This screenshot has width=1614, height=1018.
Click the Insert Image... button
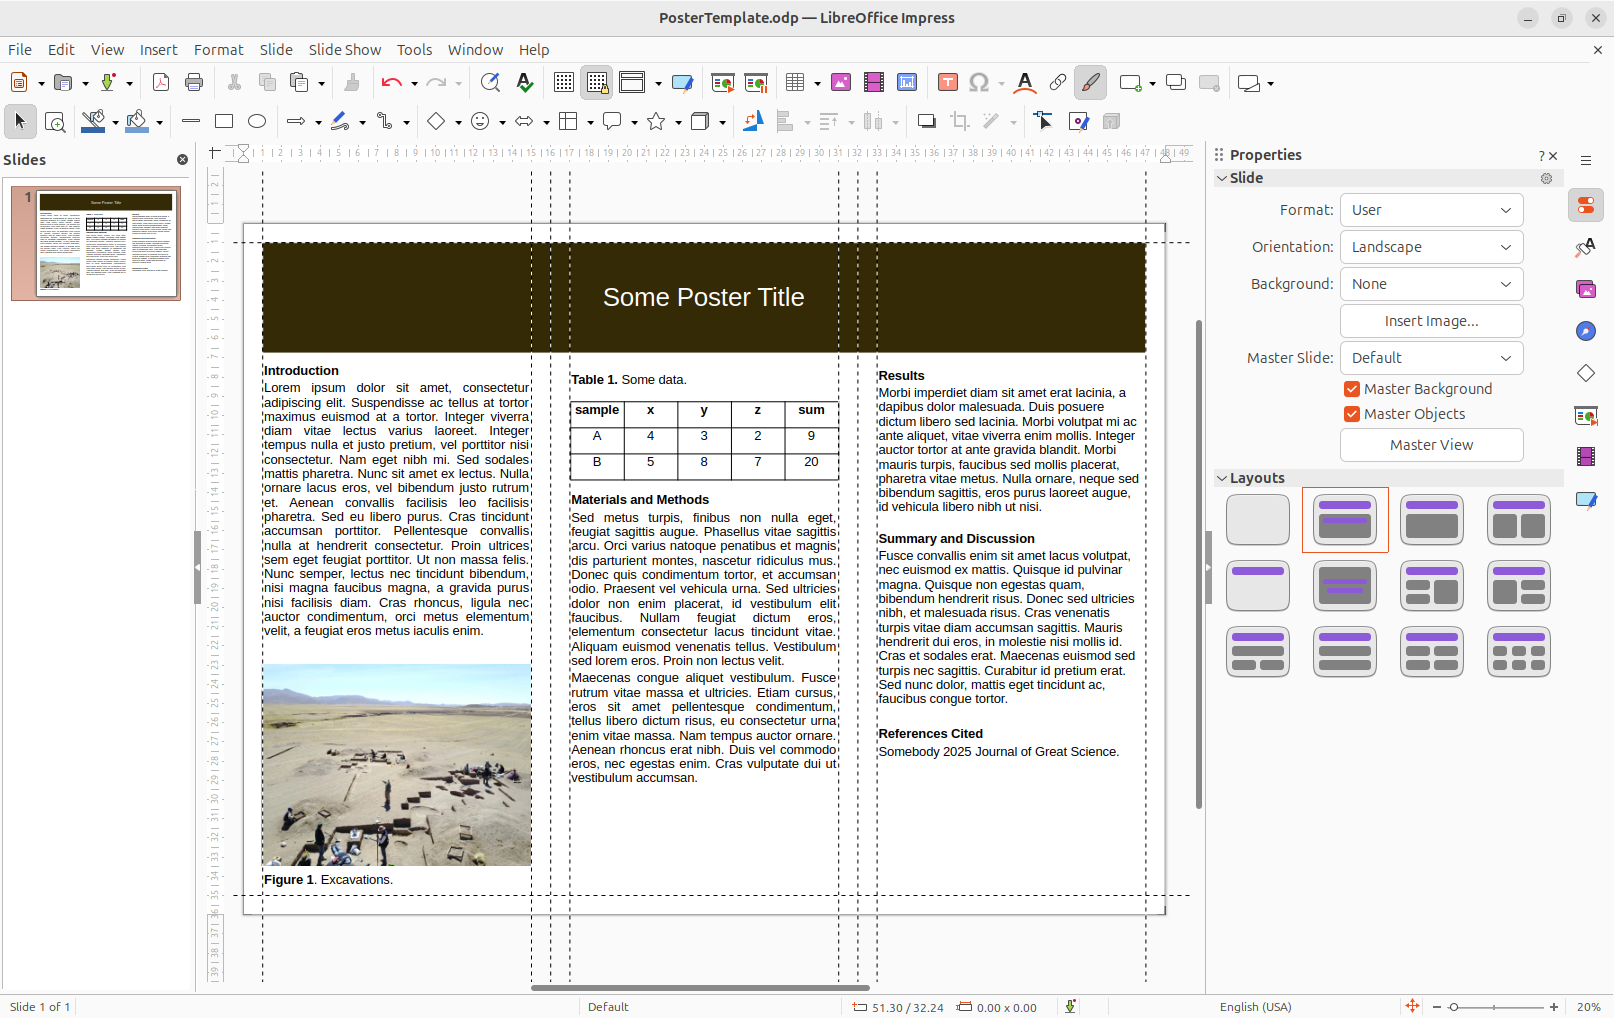tap(1431, 321)
